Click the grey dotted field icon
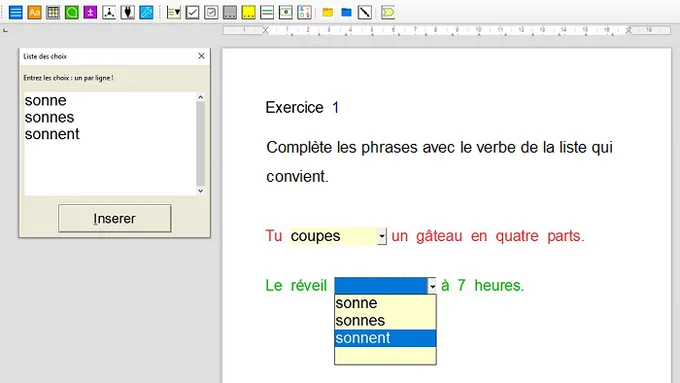 point(229,13)
